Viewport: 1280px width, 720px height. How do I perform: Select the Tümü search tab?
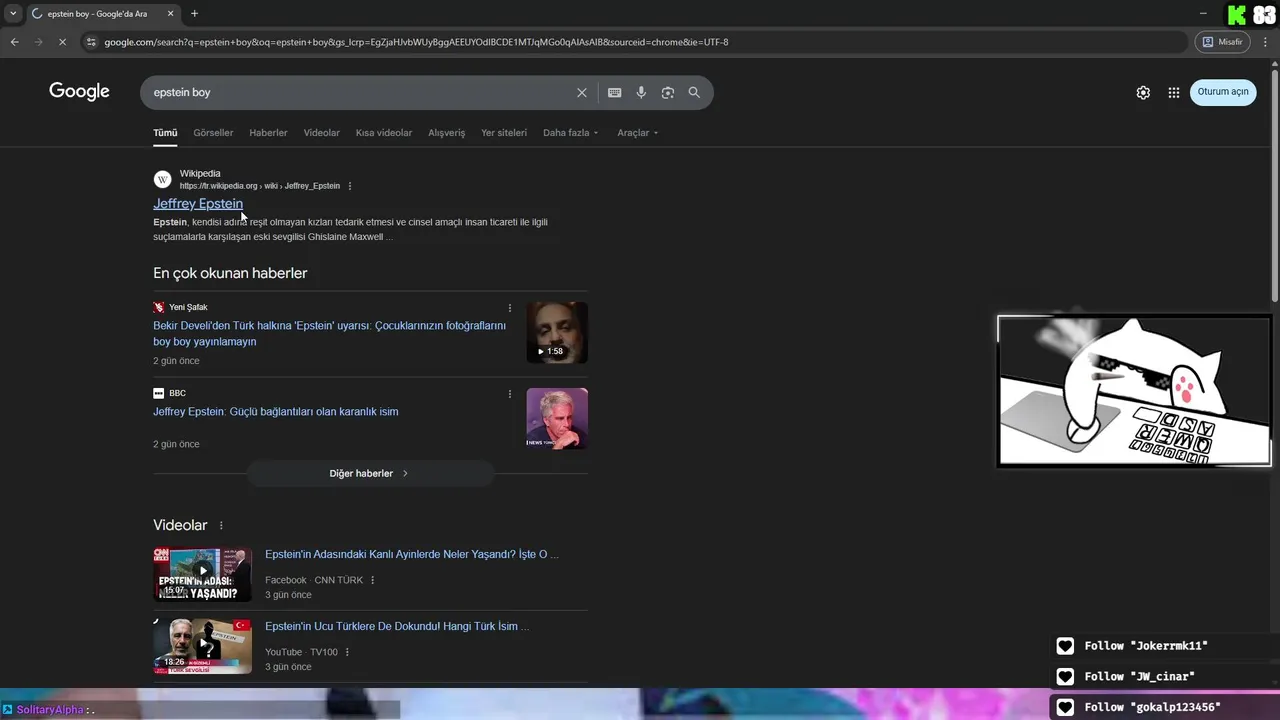(165, 133)
